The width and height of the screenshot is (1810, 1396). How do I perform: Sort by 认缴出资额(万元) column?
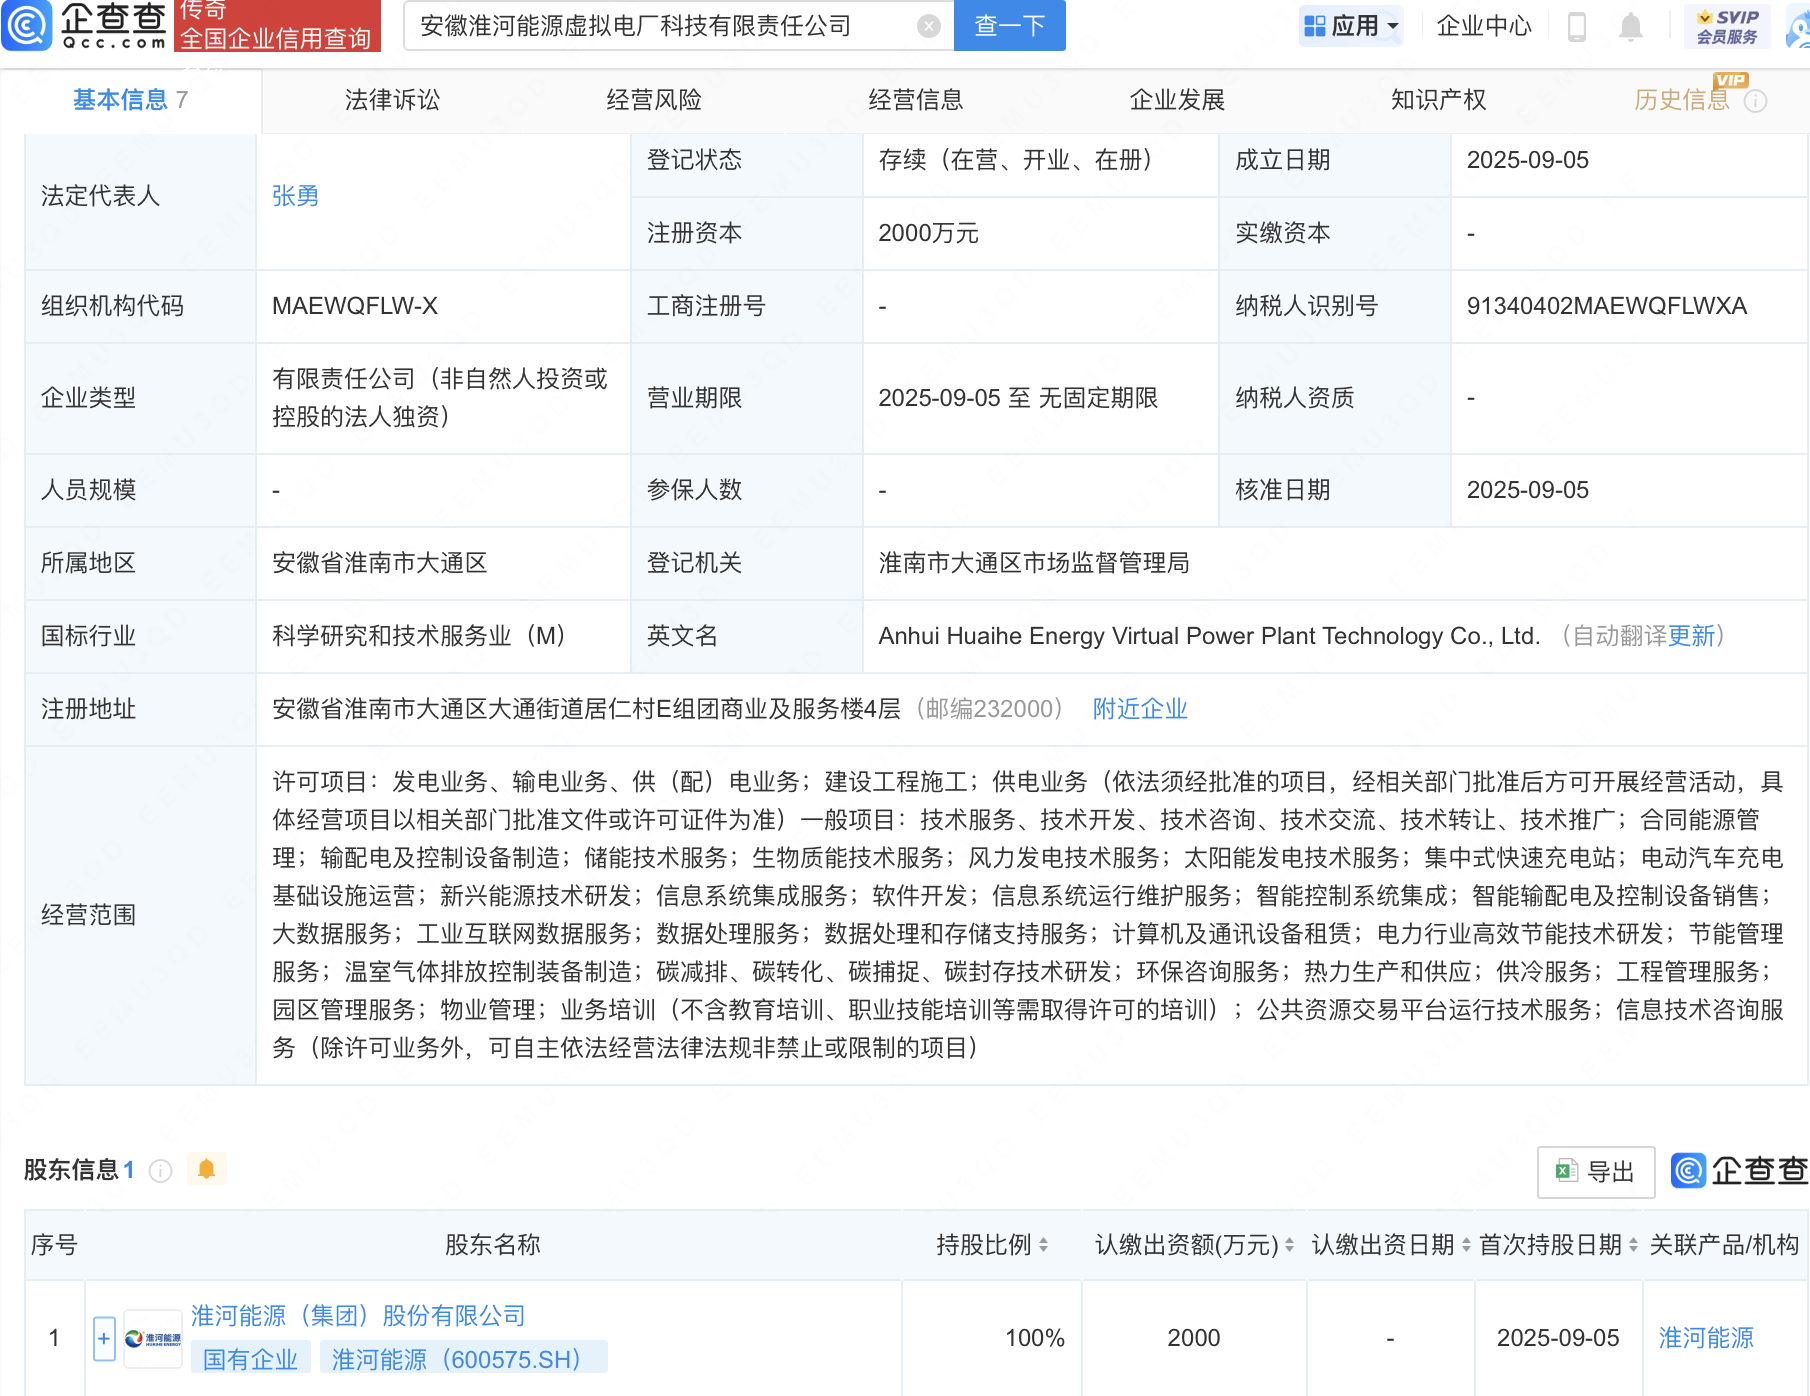1289,1245
